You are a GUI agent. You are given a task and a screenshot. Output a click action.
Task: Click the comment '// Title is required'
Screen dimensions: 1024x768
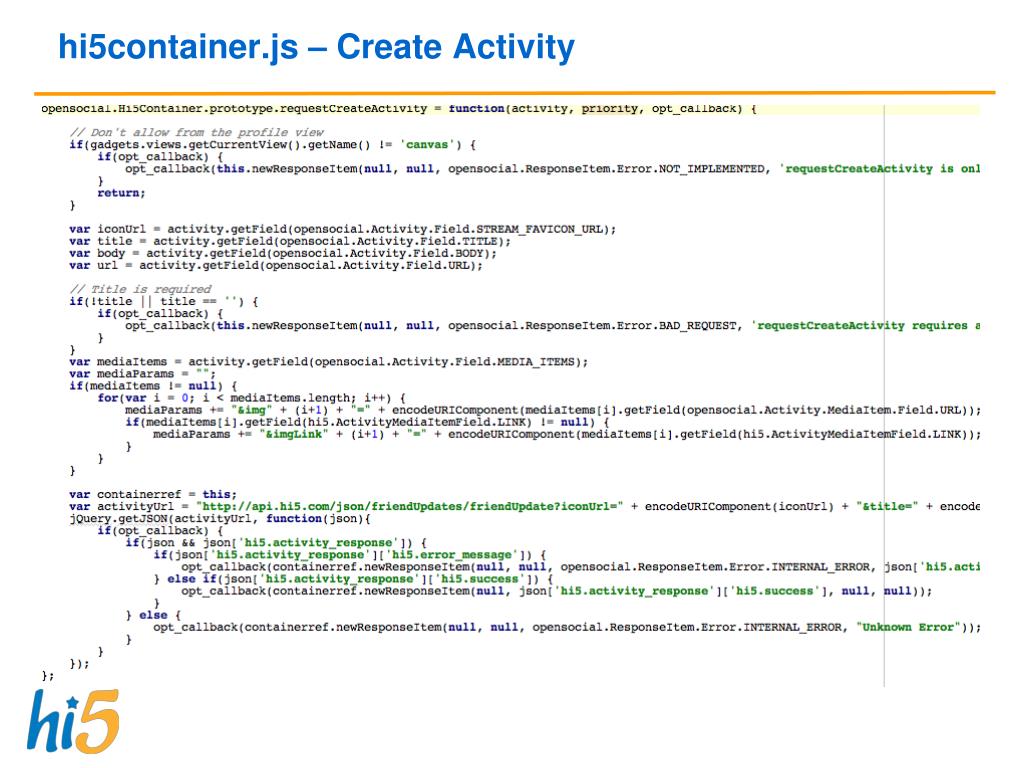[x=140, y=289]
